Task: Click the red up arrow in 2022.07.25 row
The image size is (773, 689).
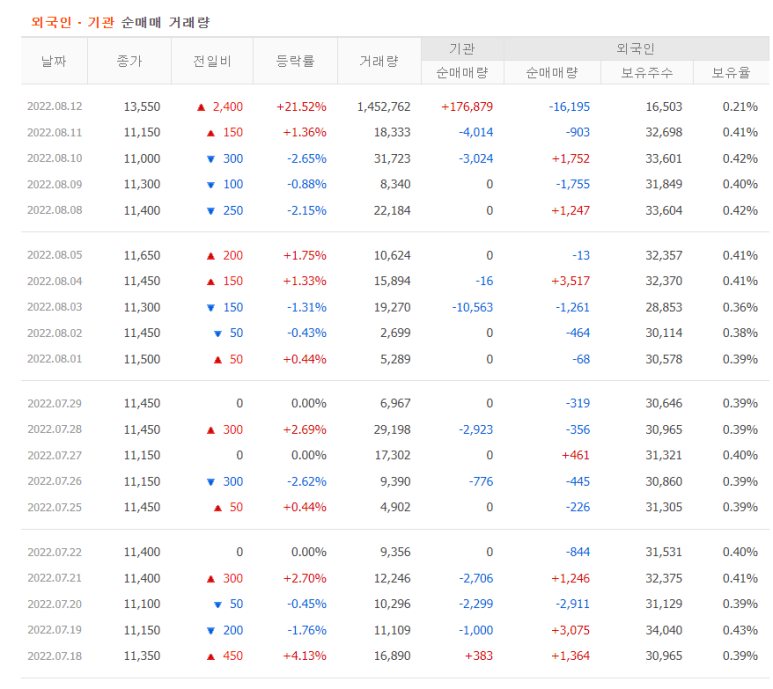Action: pyautogui.click(x=218, y=508)
